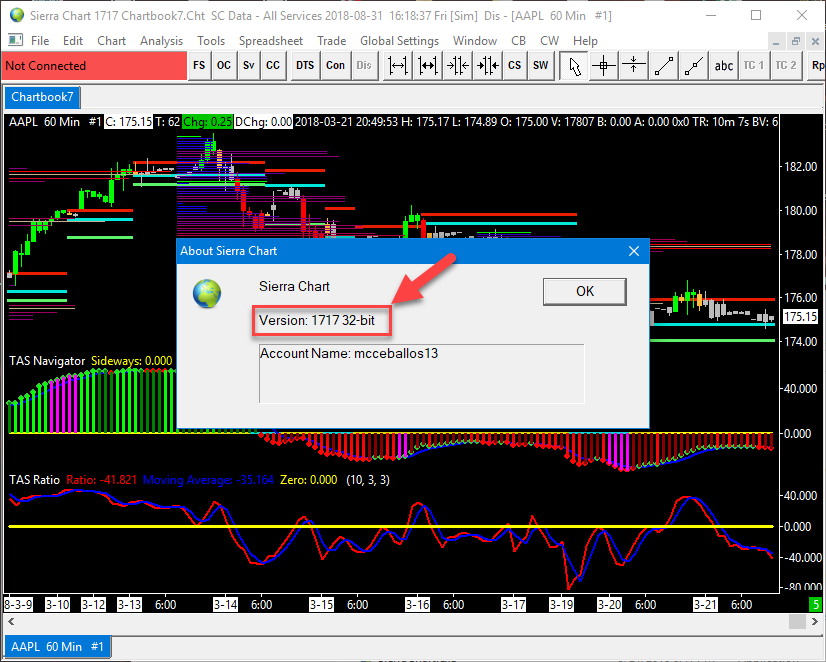Image resolution: width=826 pixels, height=662 pixels.
Task: Open the Analysis menu
Action: click(x=161, y=41)
